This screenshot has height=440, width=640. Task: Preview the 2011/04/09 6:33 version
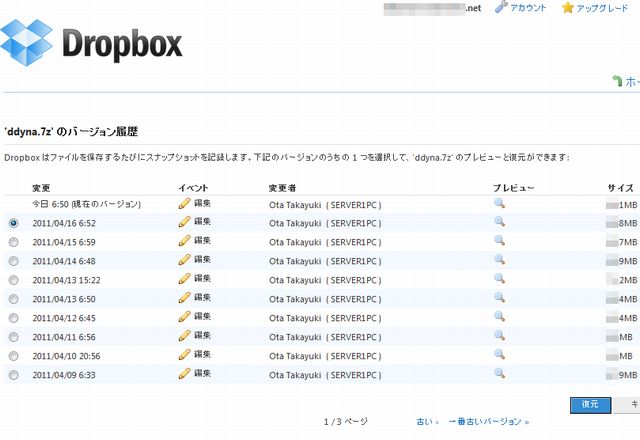click(499, 373)
